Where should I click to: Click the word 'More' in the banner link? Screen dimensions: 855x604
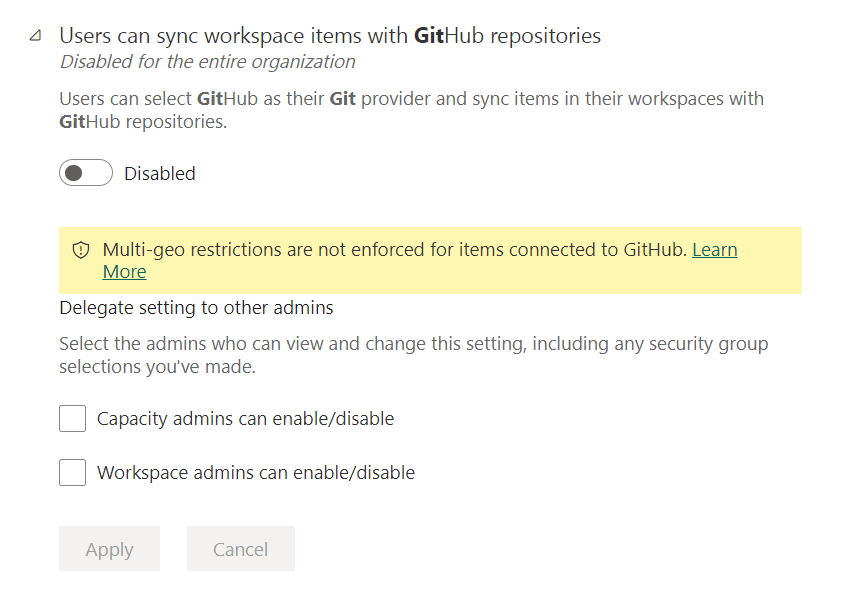click(124, 272)
